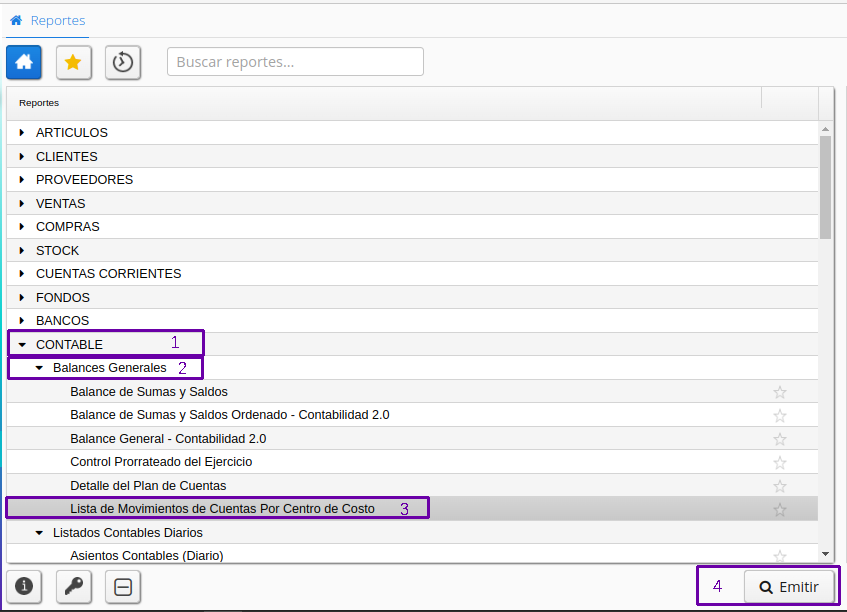Screen dimensions: 847x612
Task: Expand the COMPRAS category arrow
Action: 22,226
